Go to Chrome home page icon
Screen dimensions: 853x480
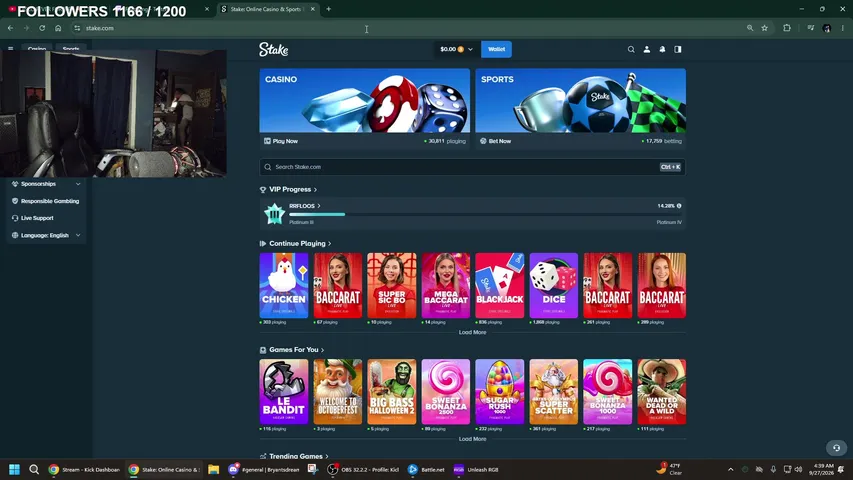[58, 28]
